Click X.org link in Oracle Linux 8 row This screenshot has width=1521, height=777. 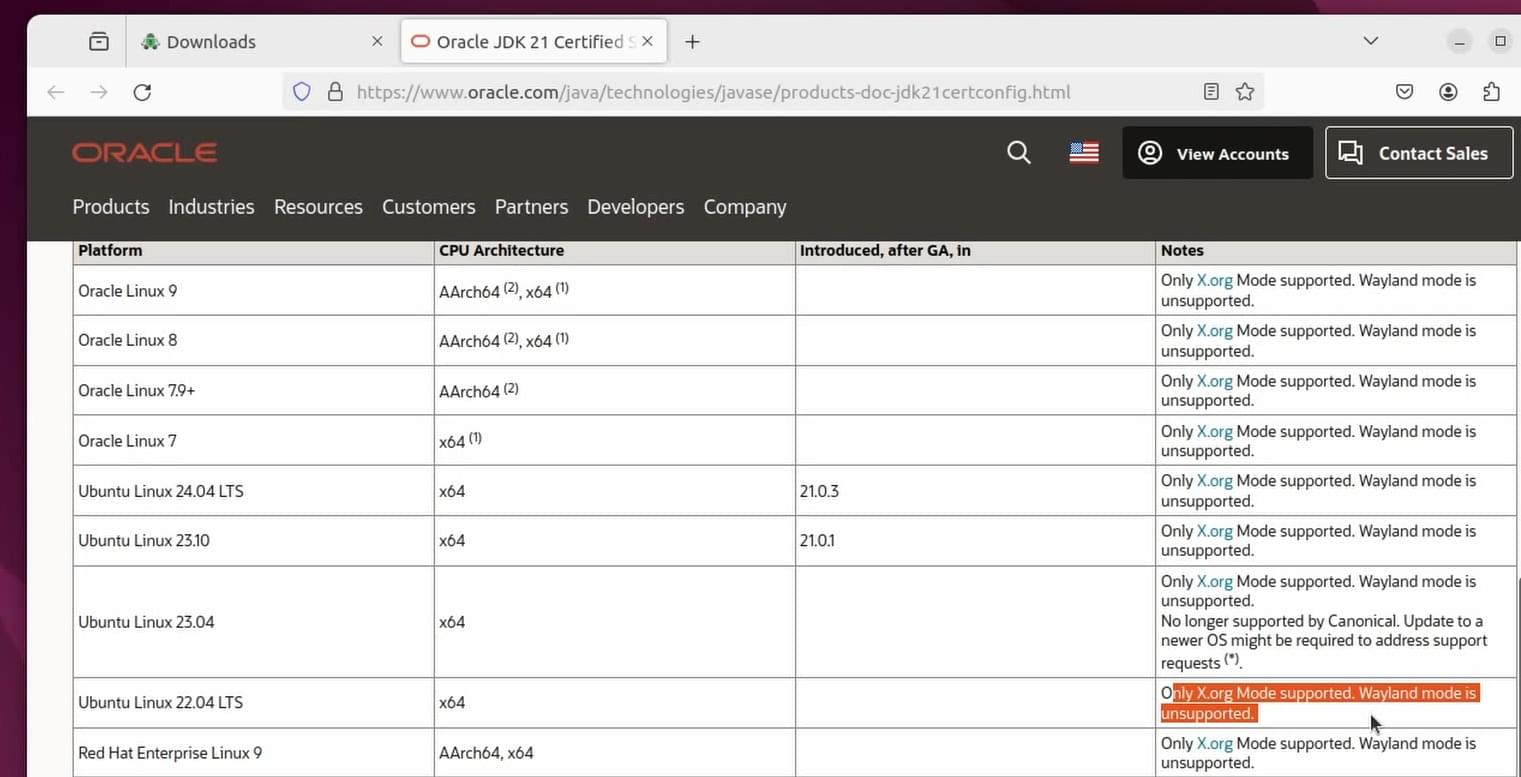tap(1214, 330)
